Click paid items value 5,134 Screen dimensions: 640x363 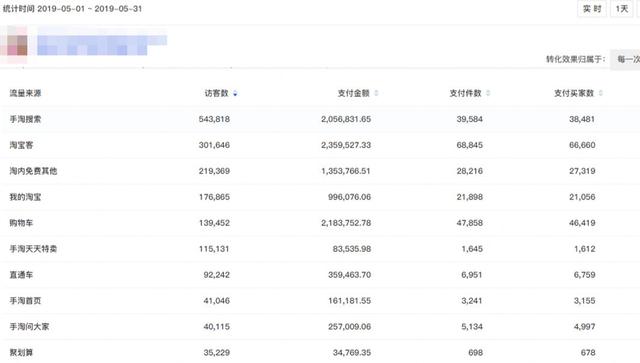tap(472, 327)
